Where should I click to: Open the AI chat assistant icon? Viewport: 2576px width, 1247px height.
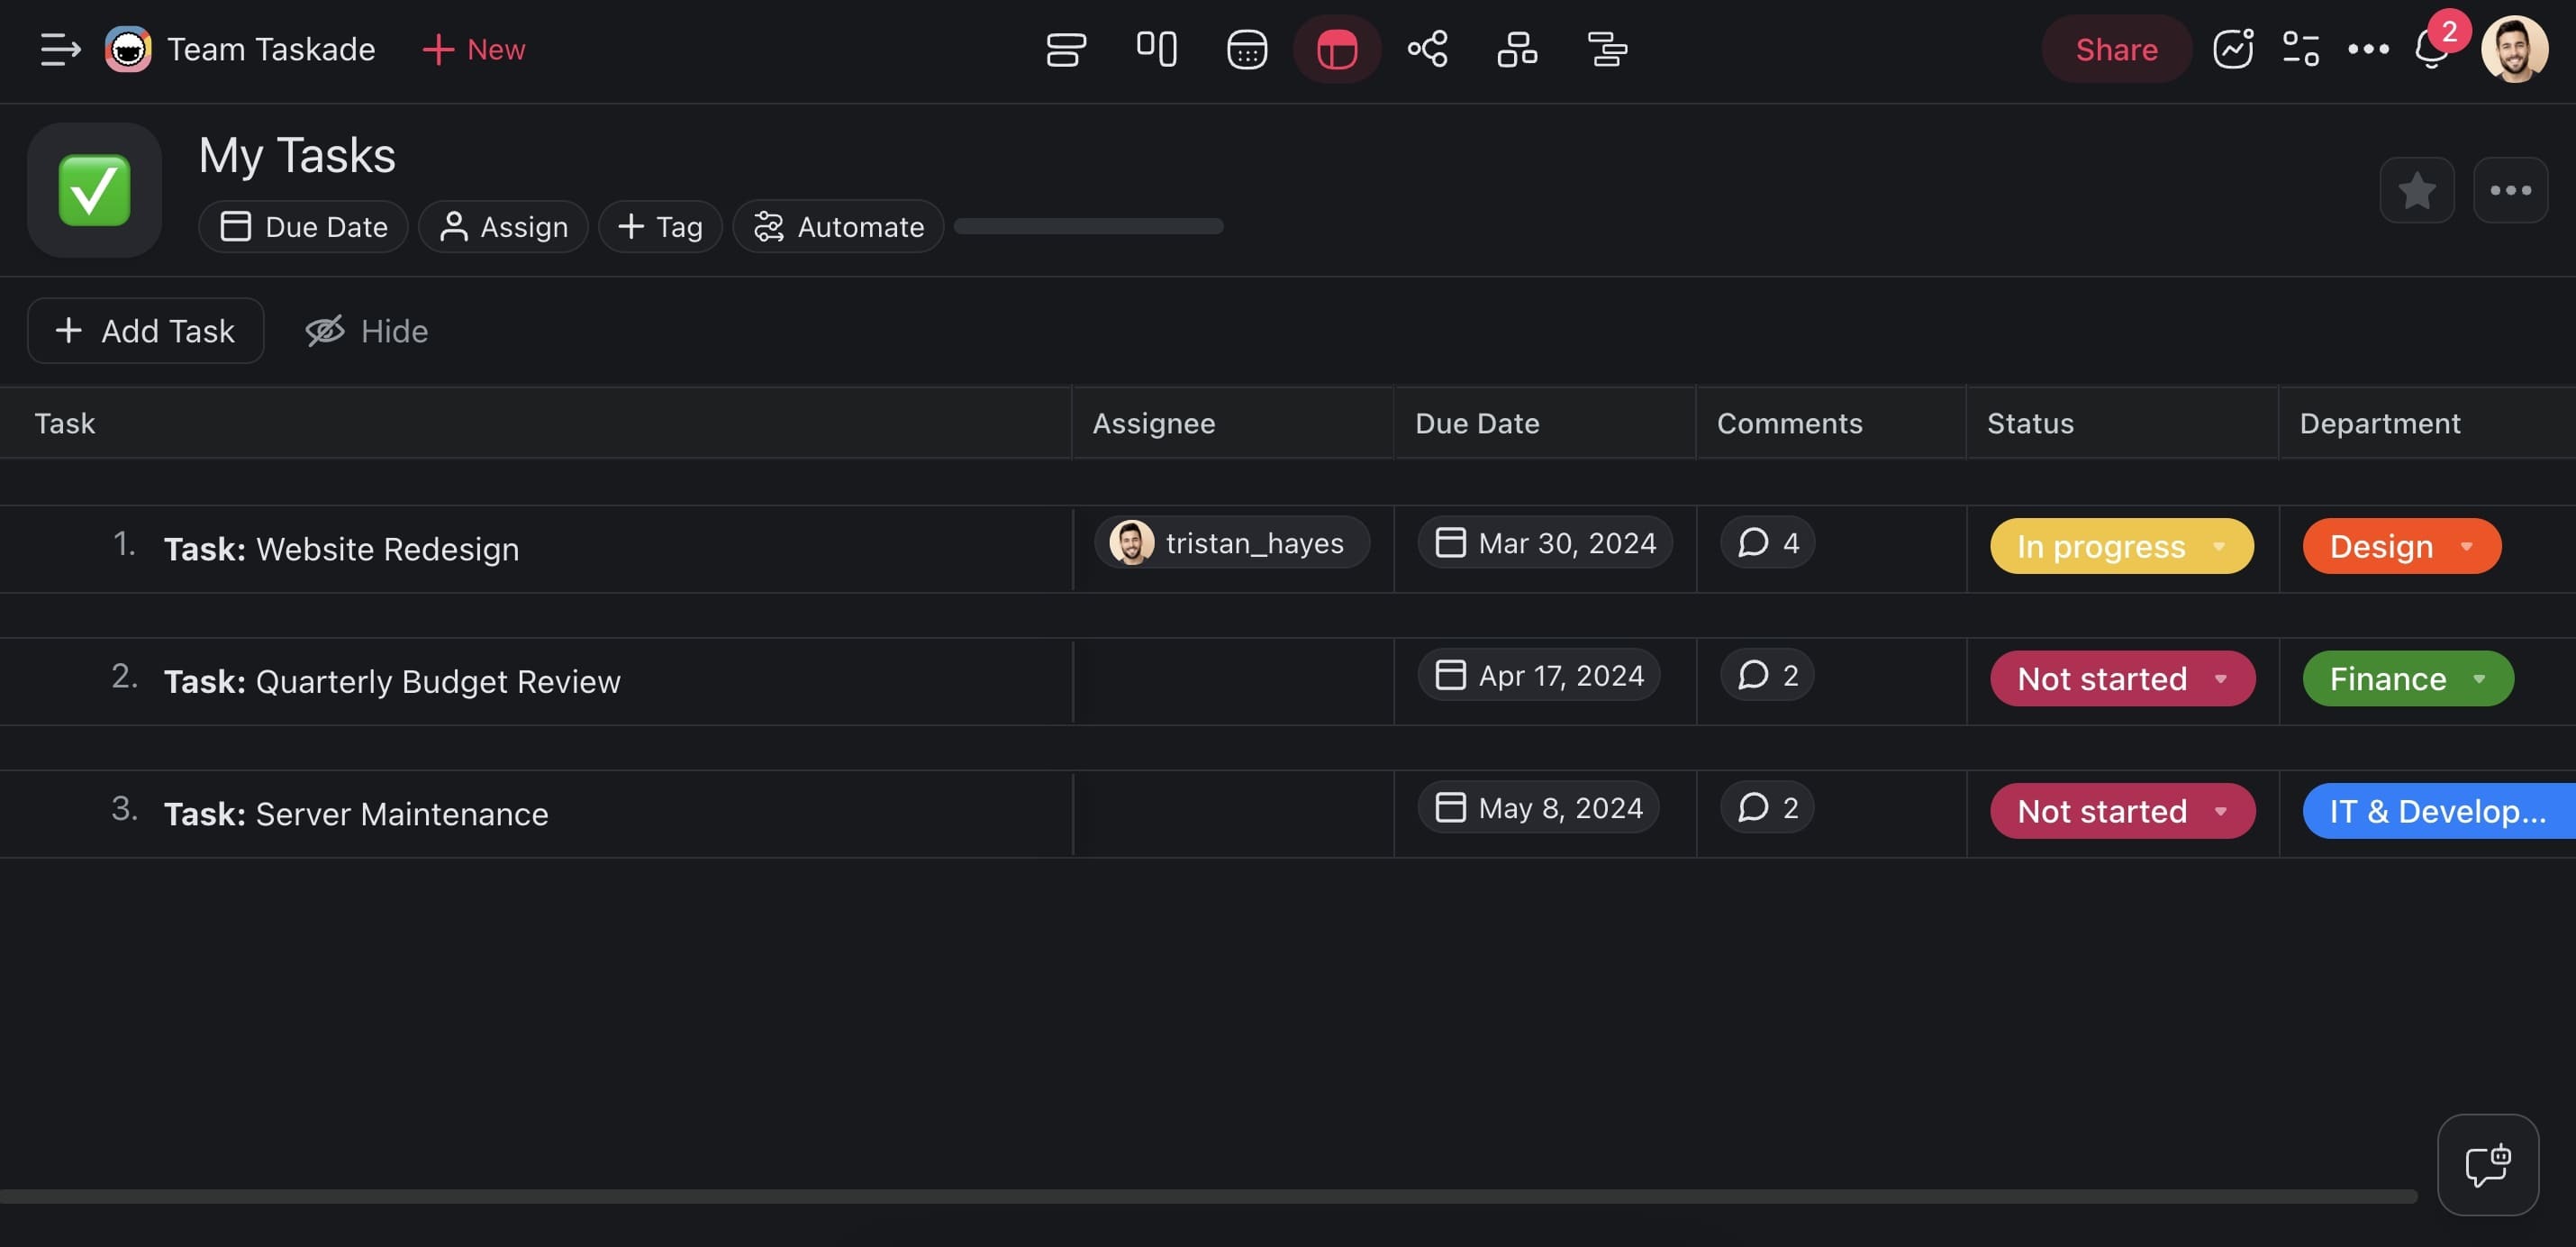click(x=2487, y=1165)
